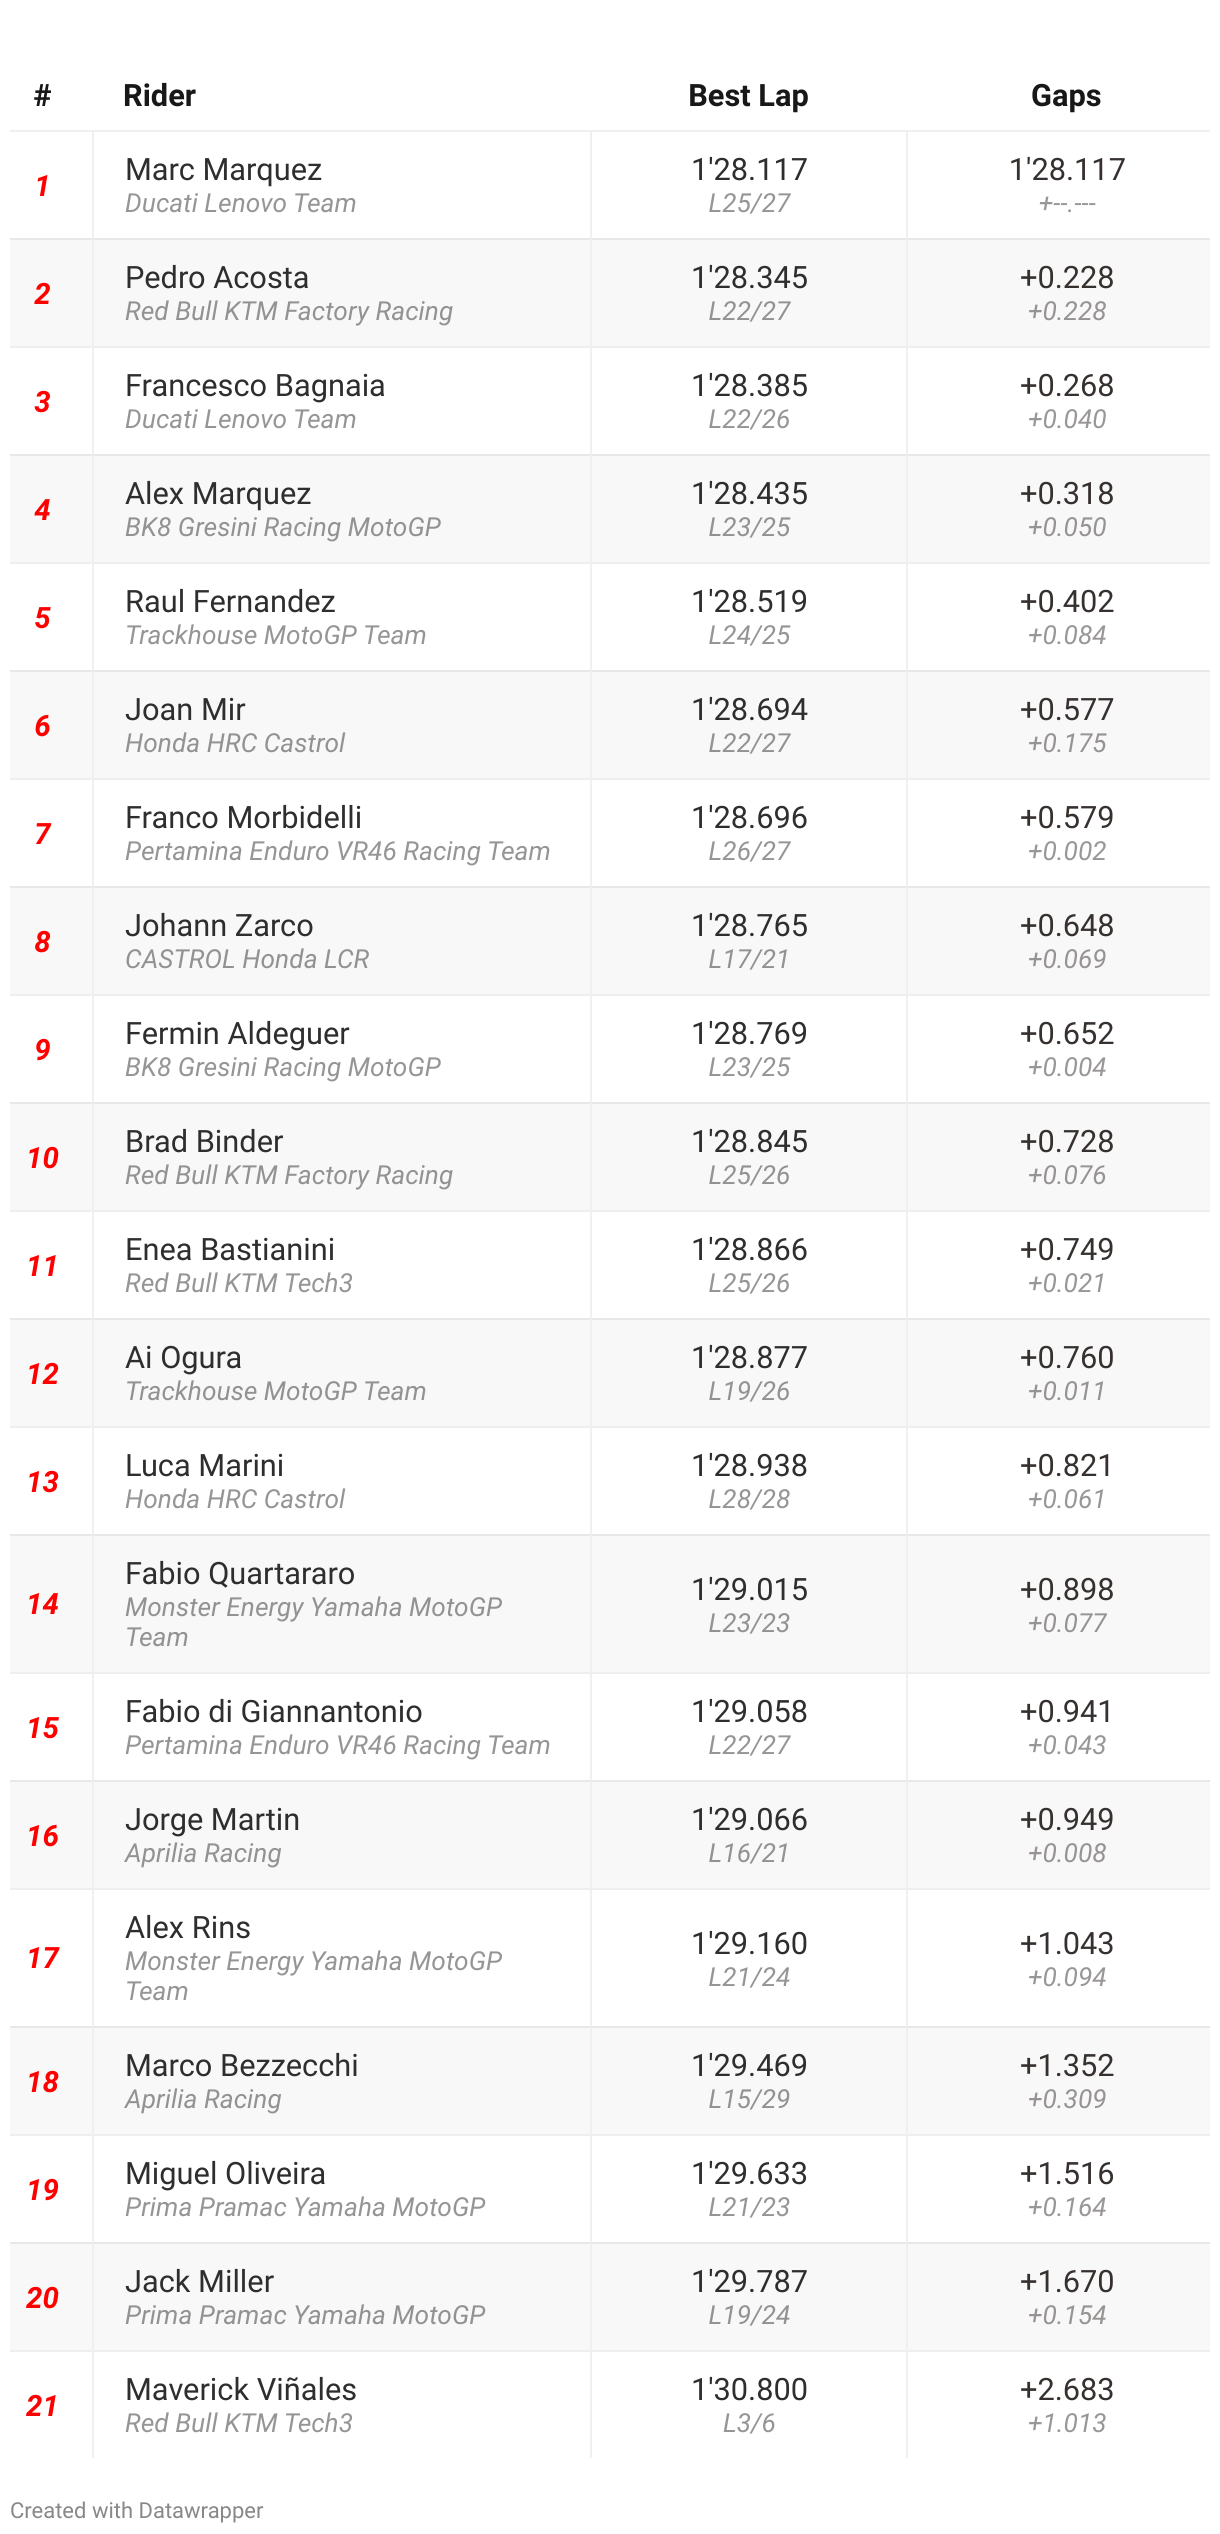Select Jorge Martin's team Aprilia Racing

(x=203, y=1853)
